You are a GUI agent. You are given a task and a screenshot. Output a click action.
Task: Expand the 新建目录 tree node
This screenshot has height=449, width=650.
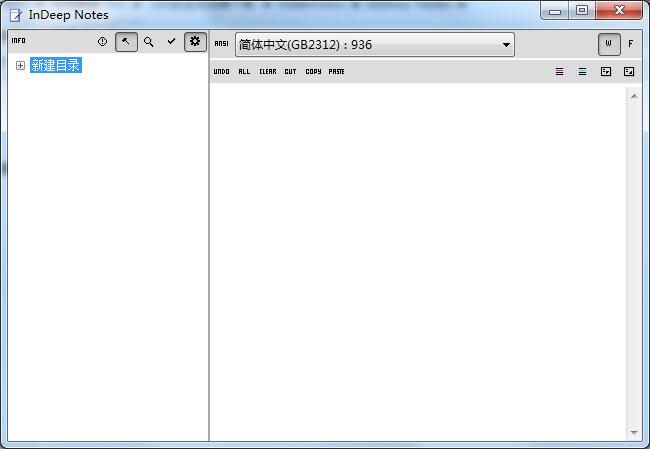pyautogui.click(x=20, y=66)
